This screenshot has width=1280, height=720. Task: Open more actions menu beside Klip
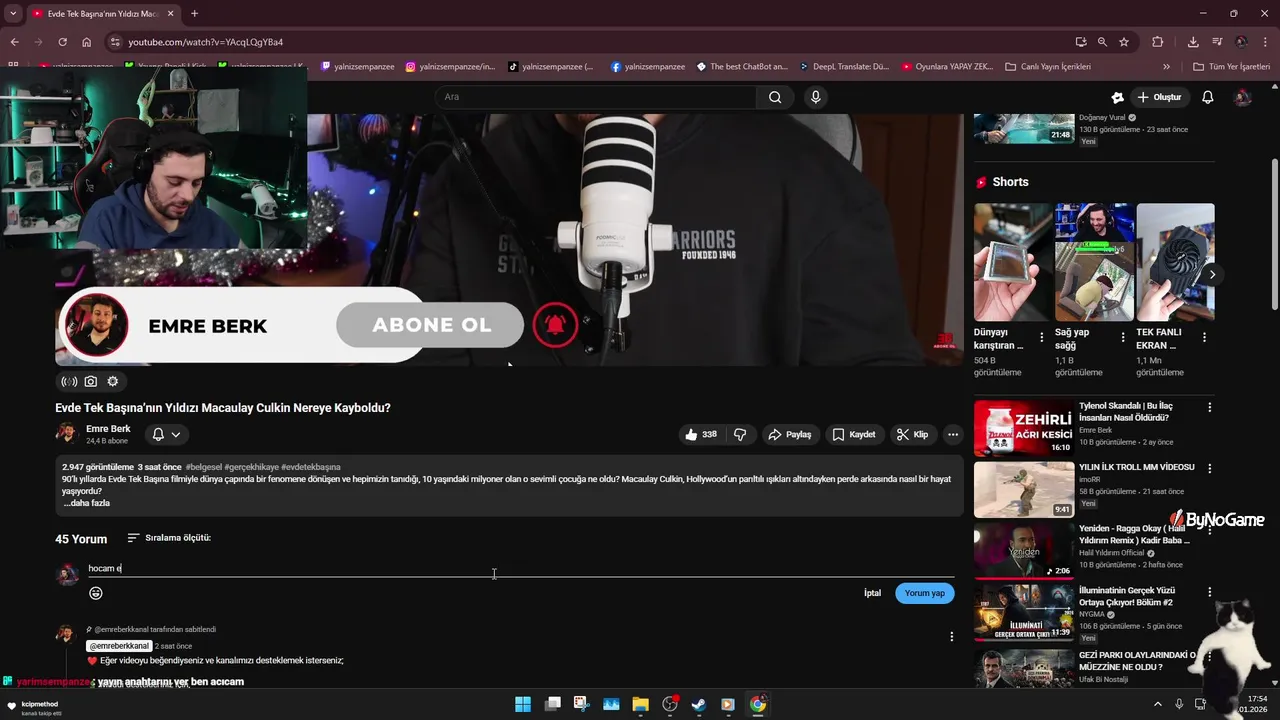click(953, 434)
